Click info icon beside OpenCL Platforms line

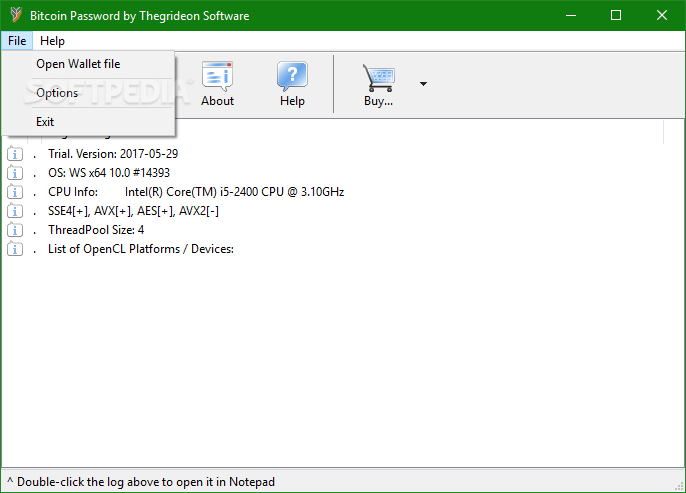tap(15, 249)
